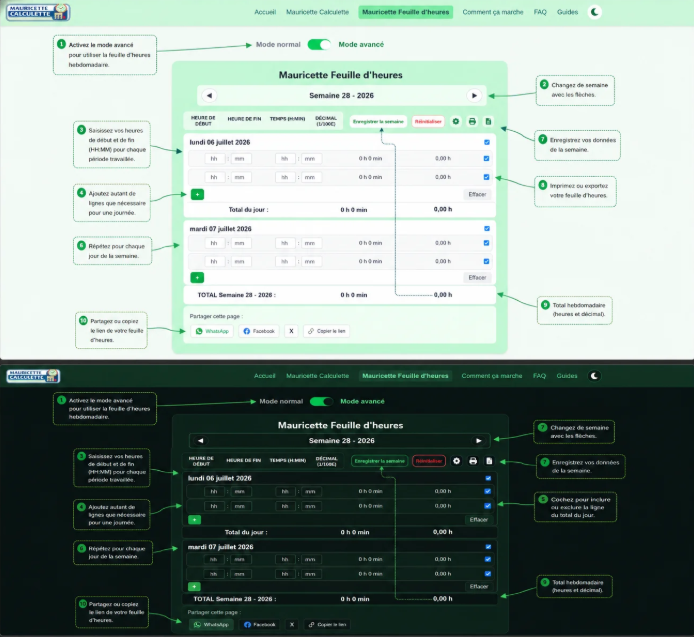694x637 pixels.
Task: Click Effacer under mardi in the light theme
Action: click(x=477, y=278)
